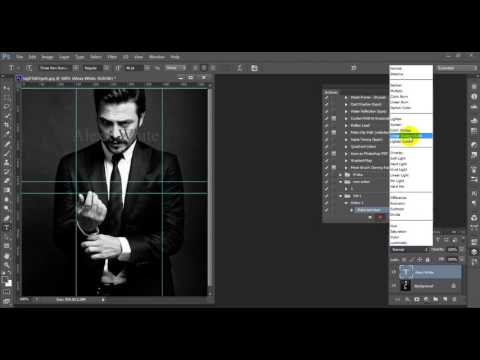The height and width of the screenshot is (360, 480).
Task: Hide the Background layer visibility eye
Action: (394, 286)
